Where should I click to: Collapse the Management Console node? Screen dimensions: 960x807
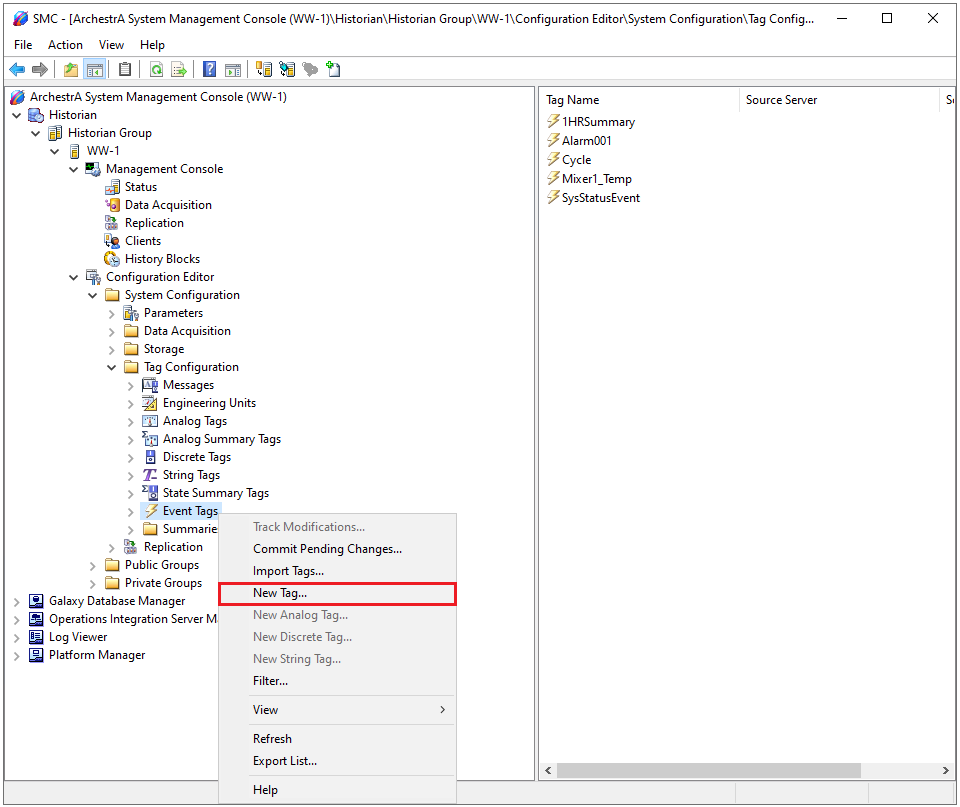(73, 170)
